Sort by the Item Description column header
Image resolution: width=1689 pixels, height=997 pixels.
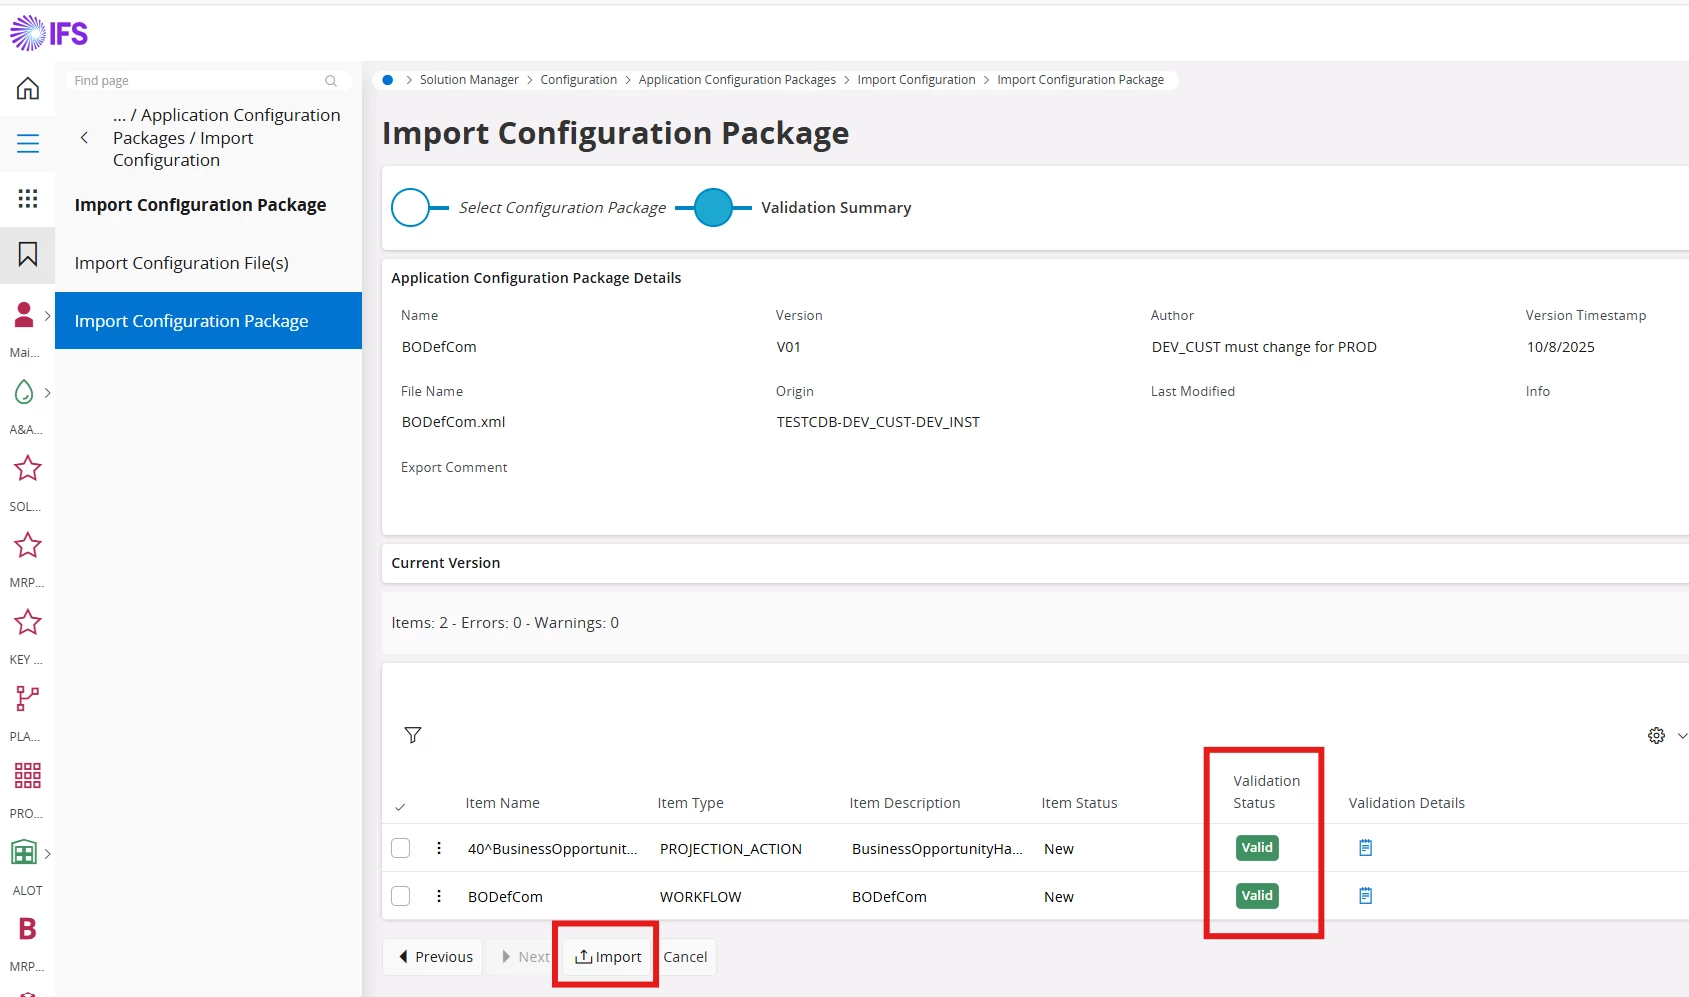[905, 803]
